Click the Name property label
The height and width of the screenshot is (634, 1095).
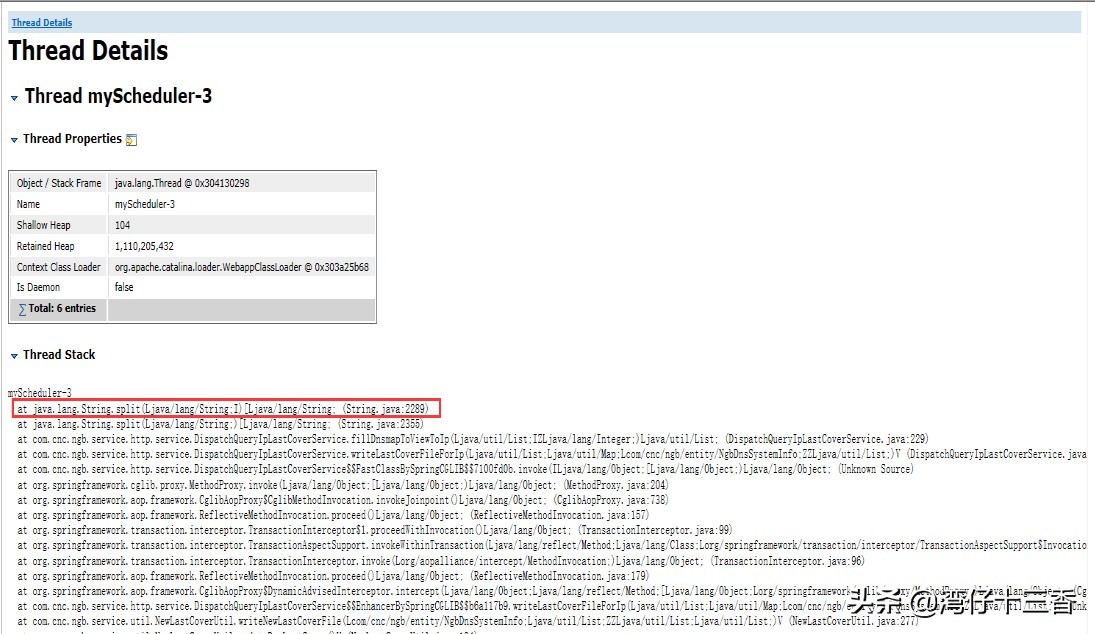click(x=28, y=204)
